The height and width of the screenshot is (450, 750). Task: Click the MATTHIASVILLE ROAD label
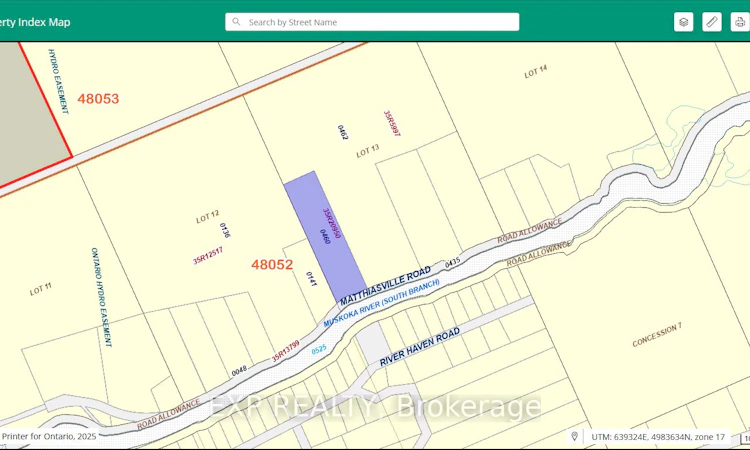(385, 286)
